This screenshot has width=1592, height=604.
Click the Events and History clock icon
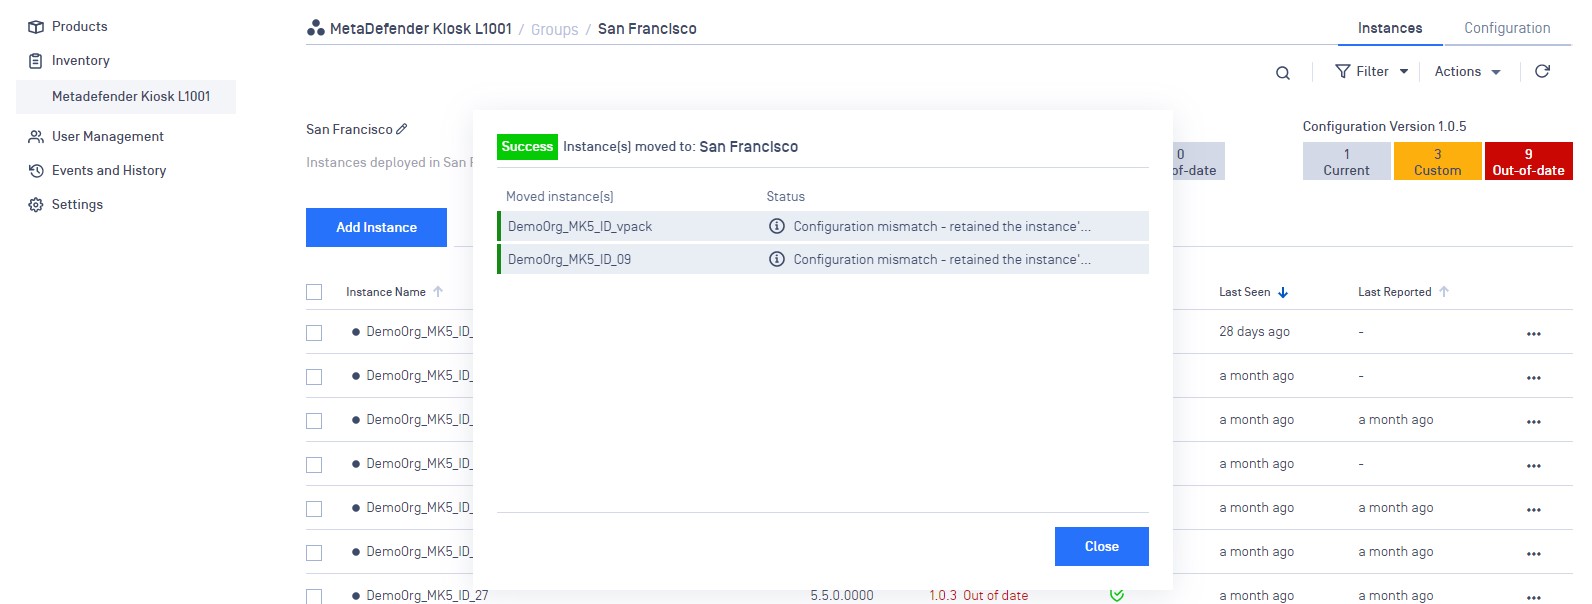pyautogui.click(x=36, y=171)
